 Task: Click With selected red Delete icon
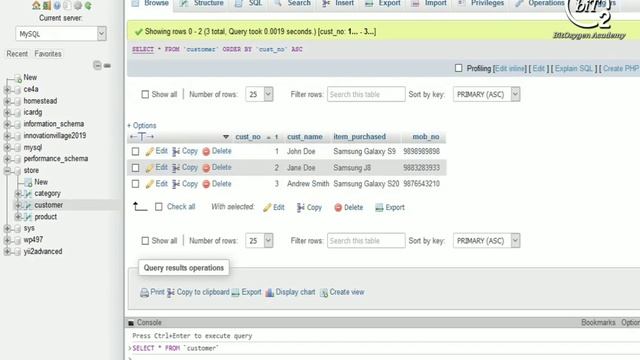[x=338, y=207]
